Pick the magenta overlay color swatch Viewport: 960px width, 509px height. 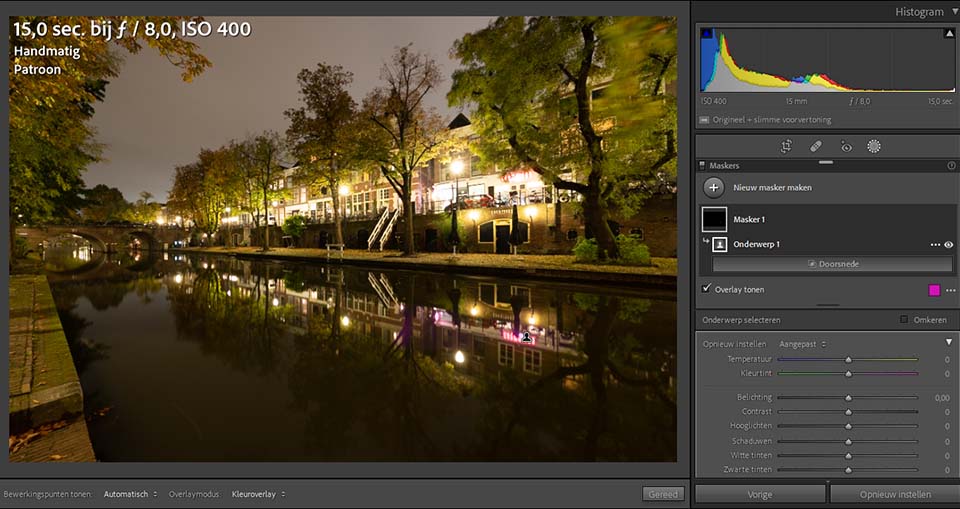(x=934, y=290)
